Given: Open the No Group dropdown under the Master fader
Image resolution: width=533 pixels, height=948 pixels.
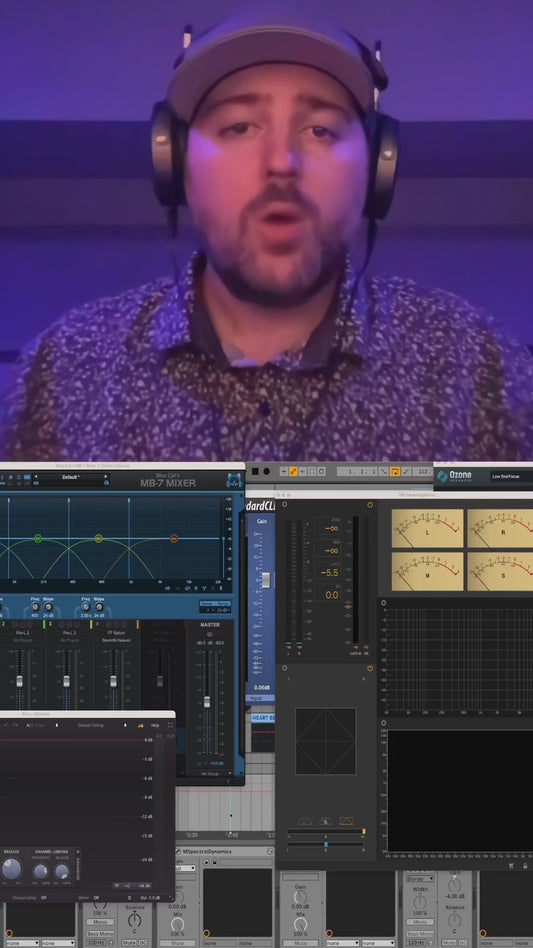Looking at the screenshot, I should click(210, 774).
